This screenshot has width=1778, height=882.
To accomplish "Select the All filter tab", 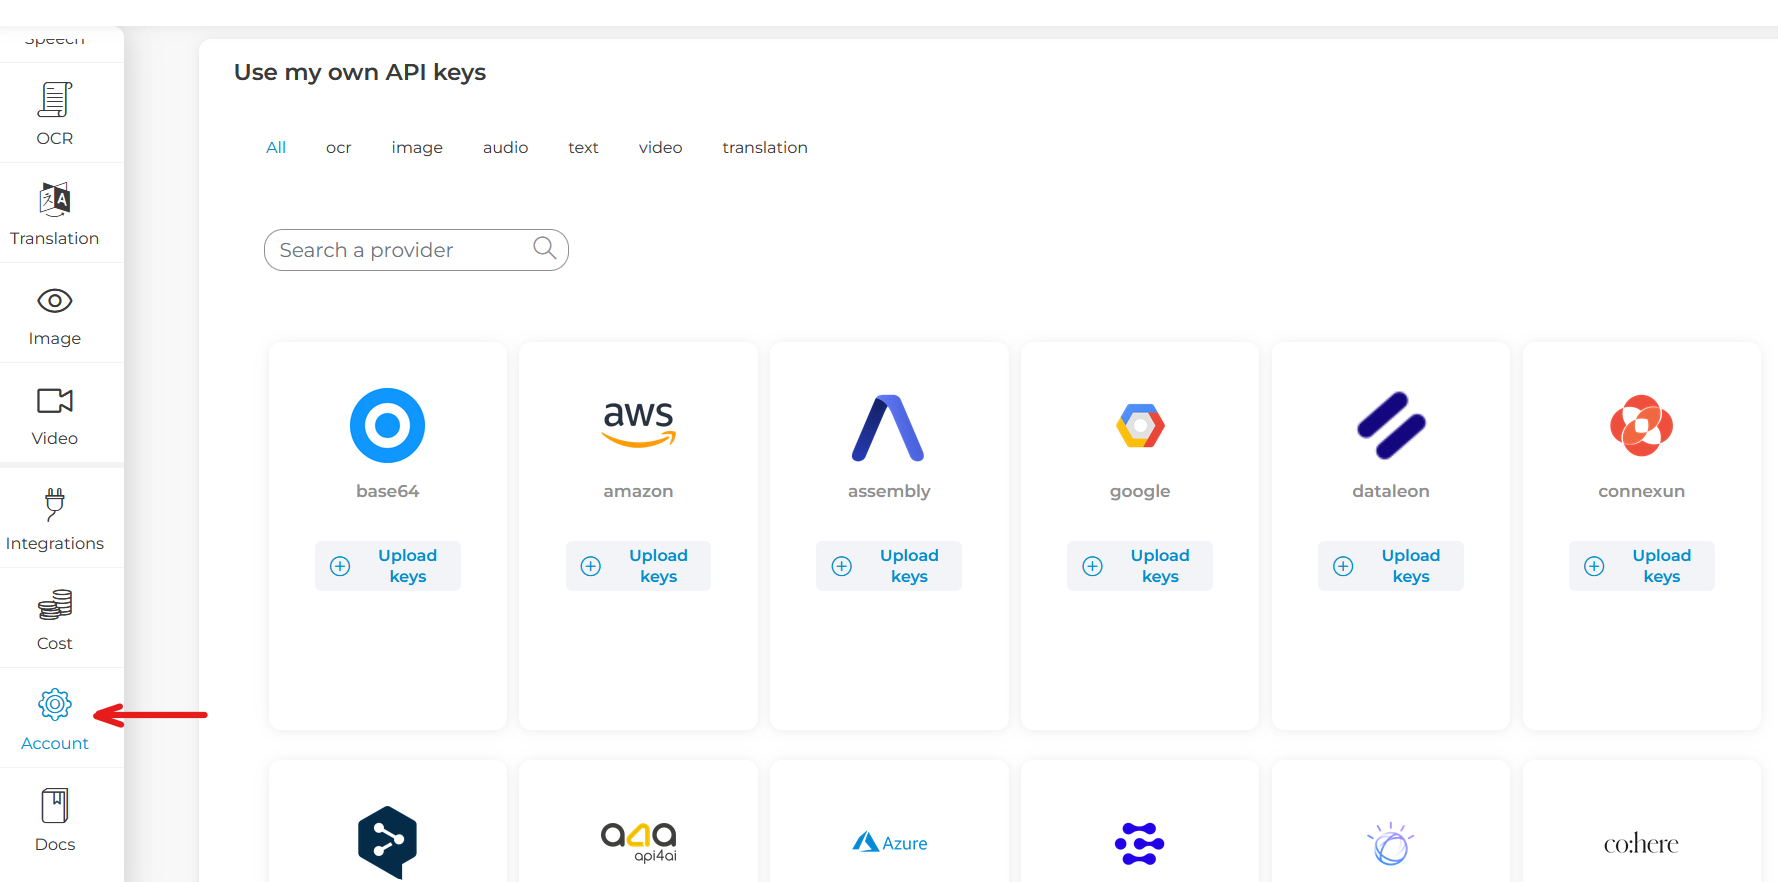I will click(x=276, y=147).
